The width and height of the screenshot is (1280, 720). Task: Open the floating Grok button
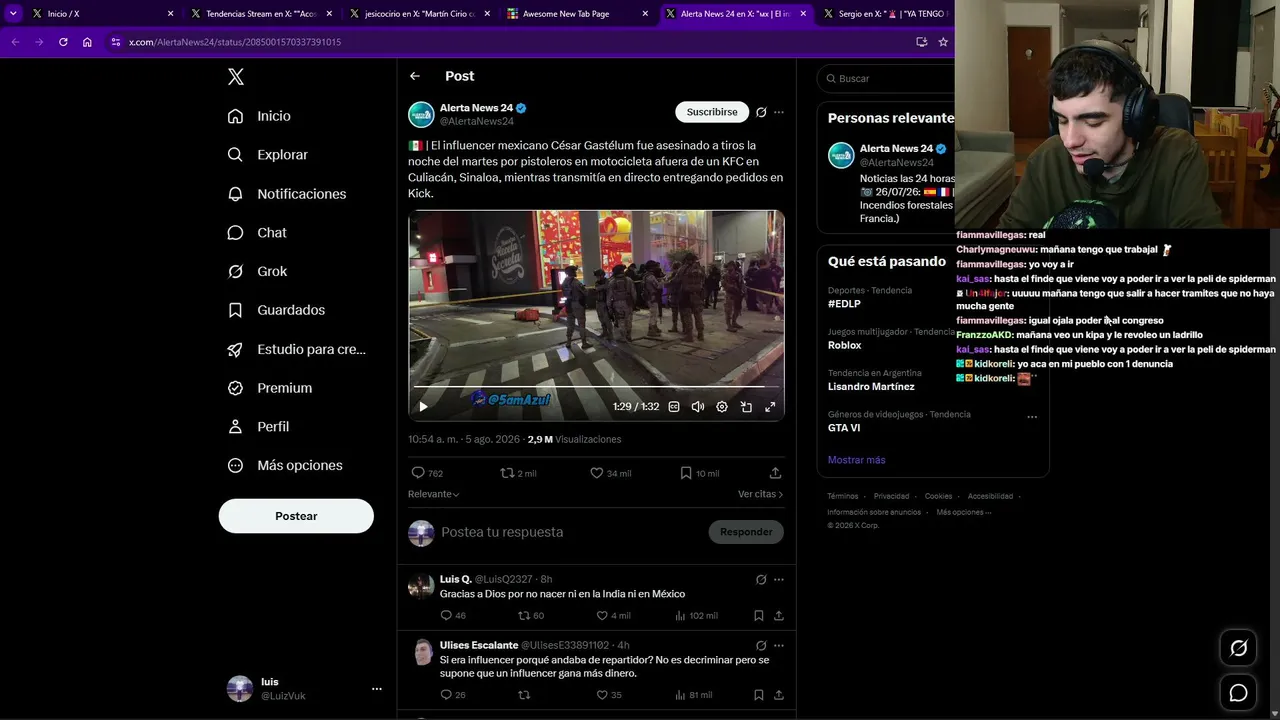pyautogui.click(x=1238, y=648)
